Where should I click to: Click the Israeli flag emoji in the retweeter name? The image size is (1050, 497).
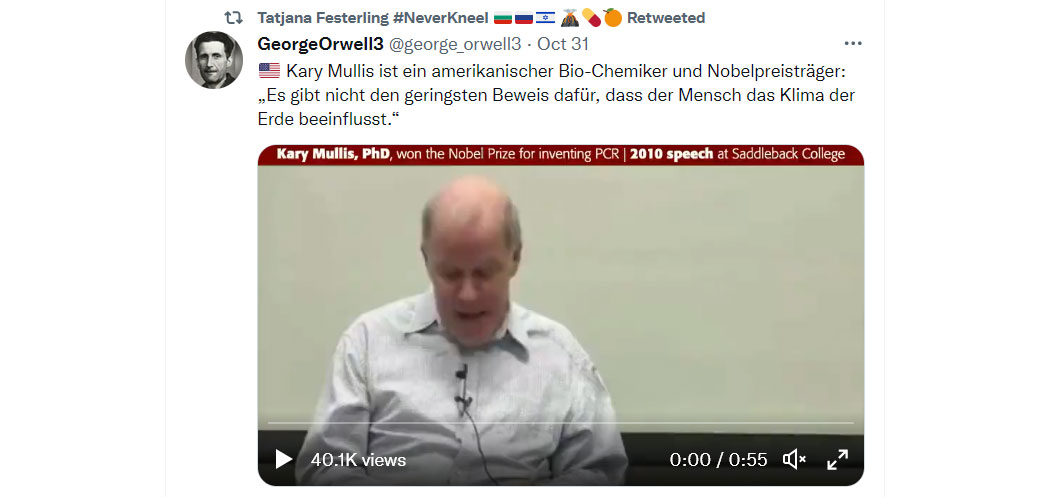pyautogui.click(x=545, y=18)
